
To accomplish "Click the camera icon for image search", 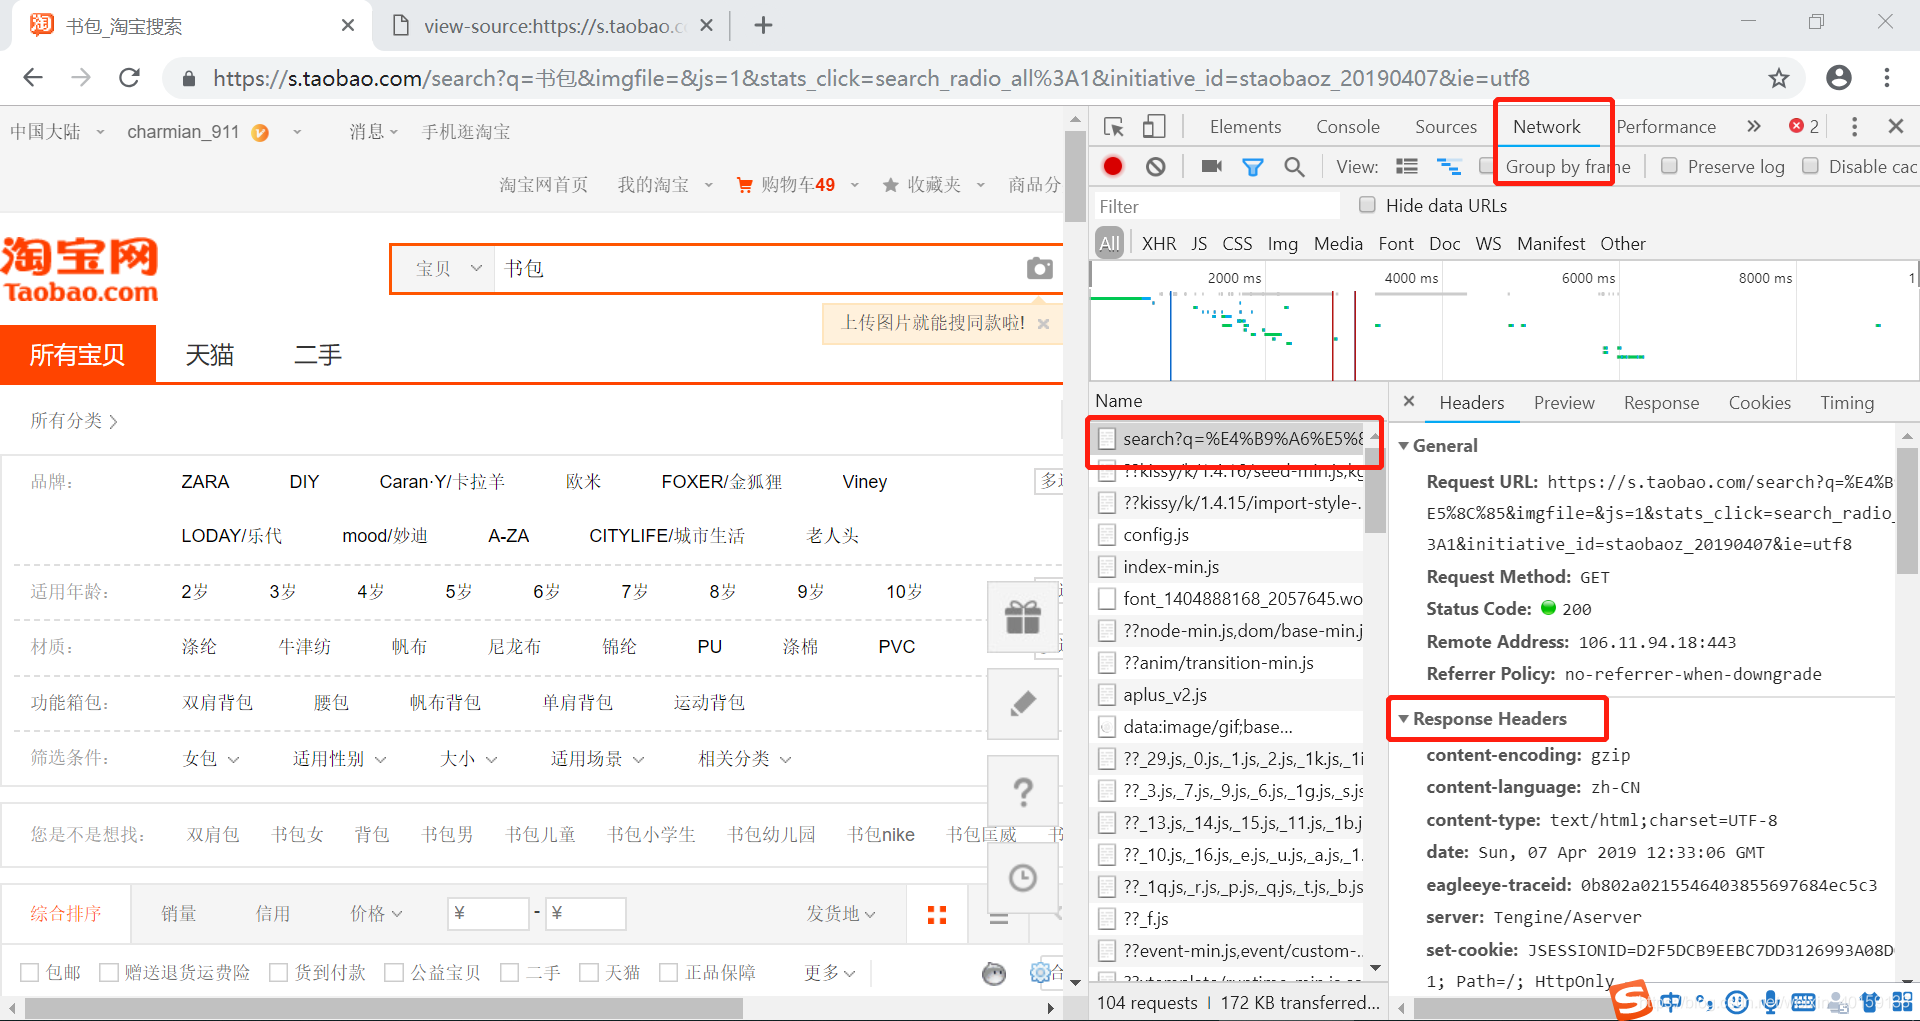I will (1040, 268).
